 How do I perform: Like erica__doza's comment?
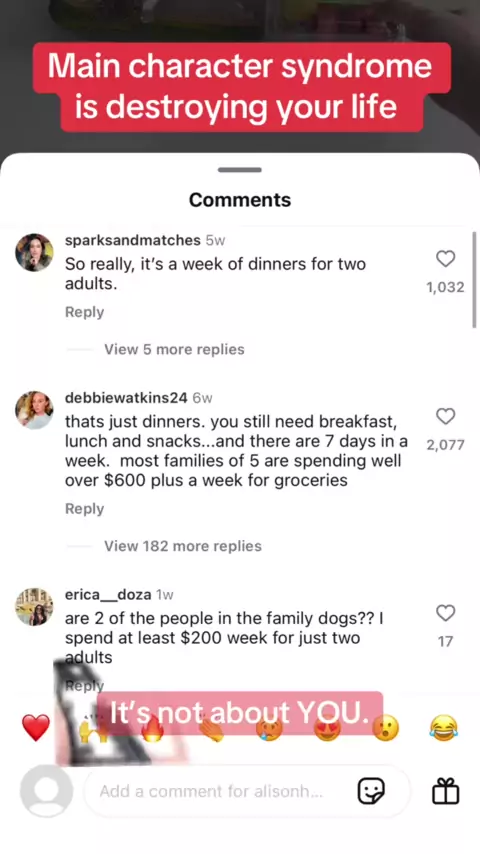coord(446,613)
